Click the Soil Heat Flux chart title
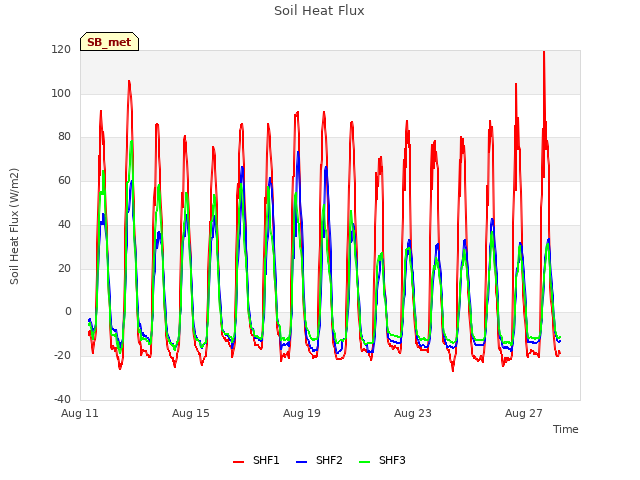This screenshot has height=480, width=640. pyautogui.click(x=319, y=11)
